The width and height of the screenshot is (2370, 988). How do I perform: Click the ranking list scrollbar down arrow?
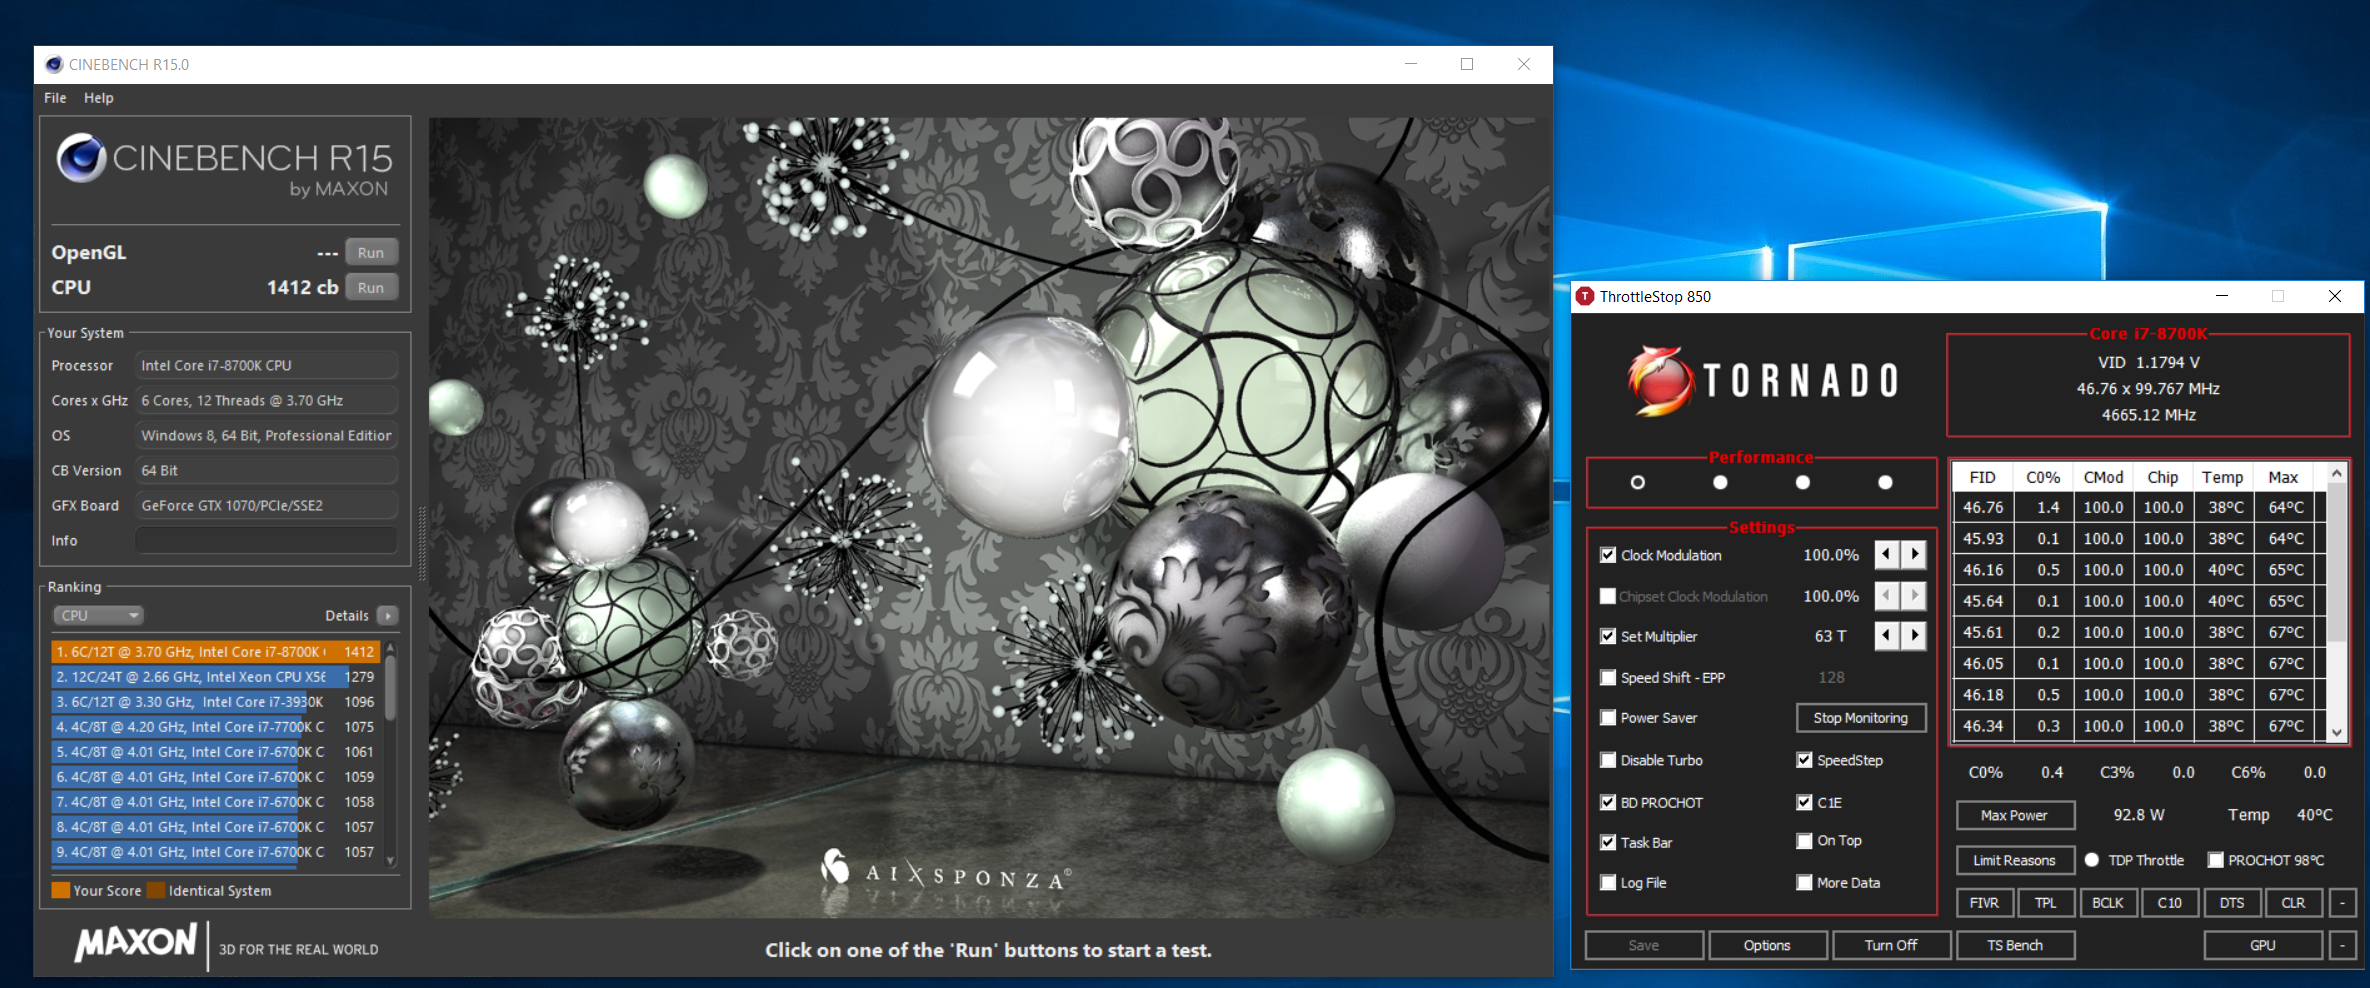click(391, 860)
